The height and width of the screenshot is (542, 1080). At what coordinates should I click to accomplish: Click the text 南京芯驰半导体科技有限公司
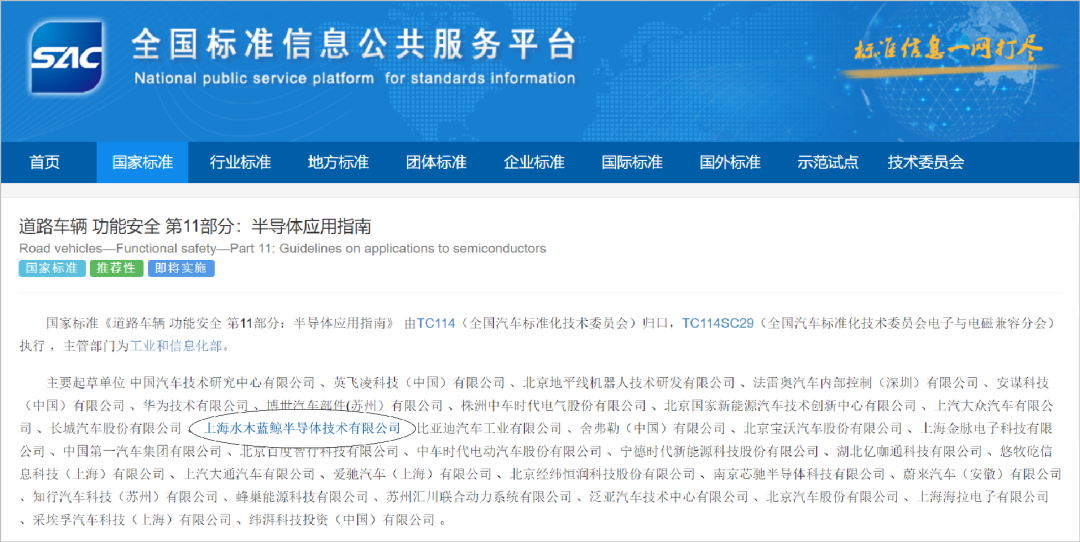pos(798,474)
